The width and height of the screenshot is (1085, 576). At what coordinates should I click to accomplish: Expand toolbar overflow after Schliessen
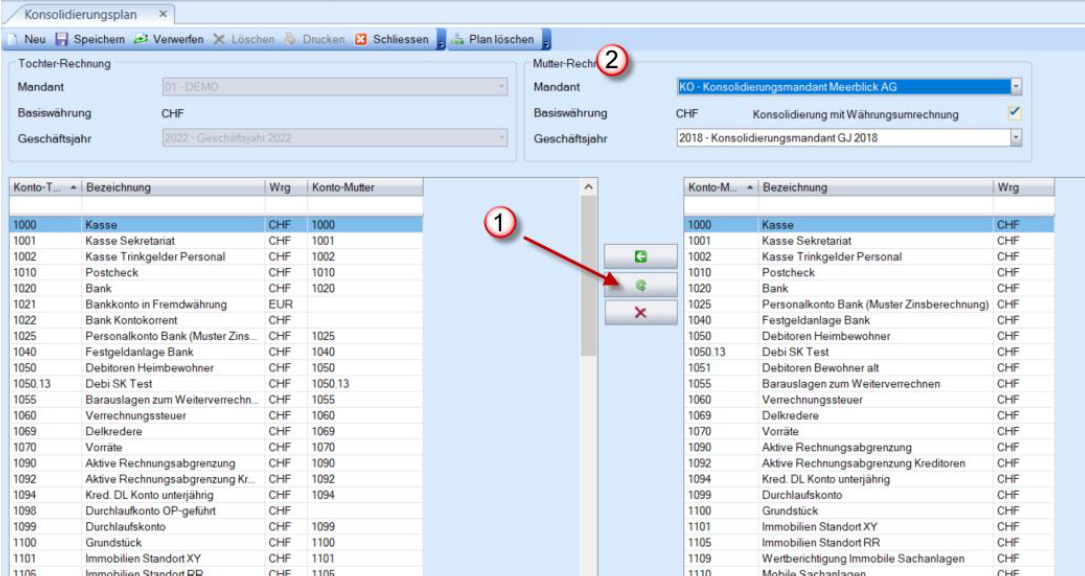tap(441, 41)
